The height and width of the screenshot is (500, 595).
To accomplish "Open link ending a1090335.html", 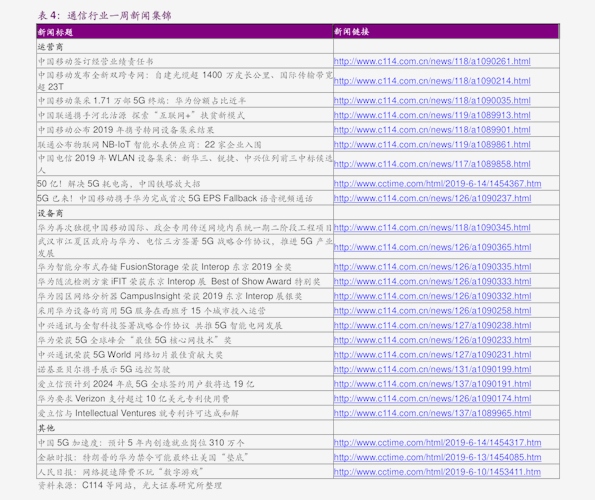I will 432,267.
